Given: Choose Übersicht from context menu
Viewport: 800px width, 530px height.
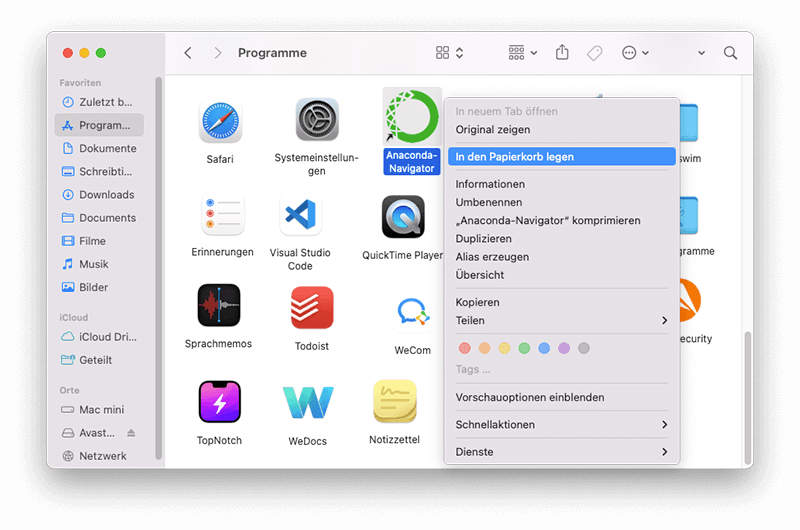Looking at the screenshot, I should pyautogui.click(x=562, y=275).
